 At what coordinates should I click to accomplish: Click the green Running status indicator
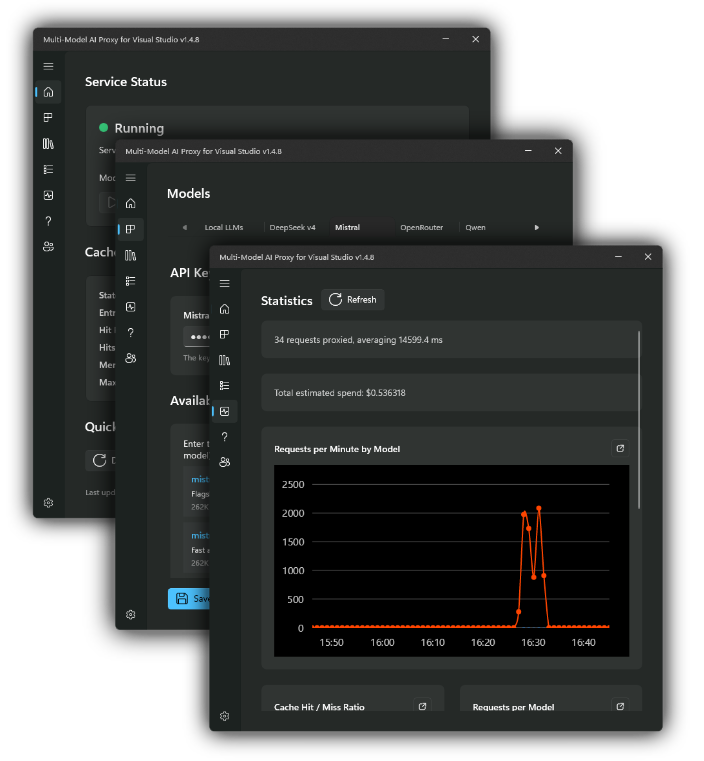pyautogui.click(x=103, y=128)
